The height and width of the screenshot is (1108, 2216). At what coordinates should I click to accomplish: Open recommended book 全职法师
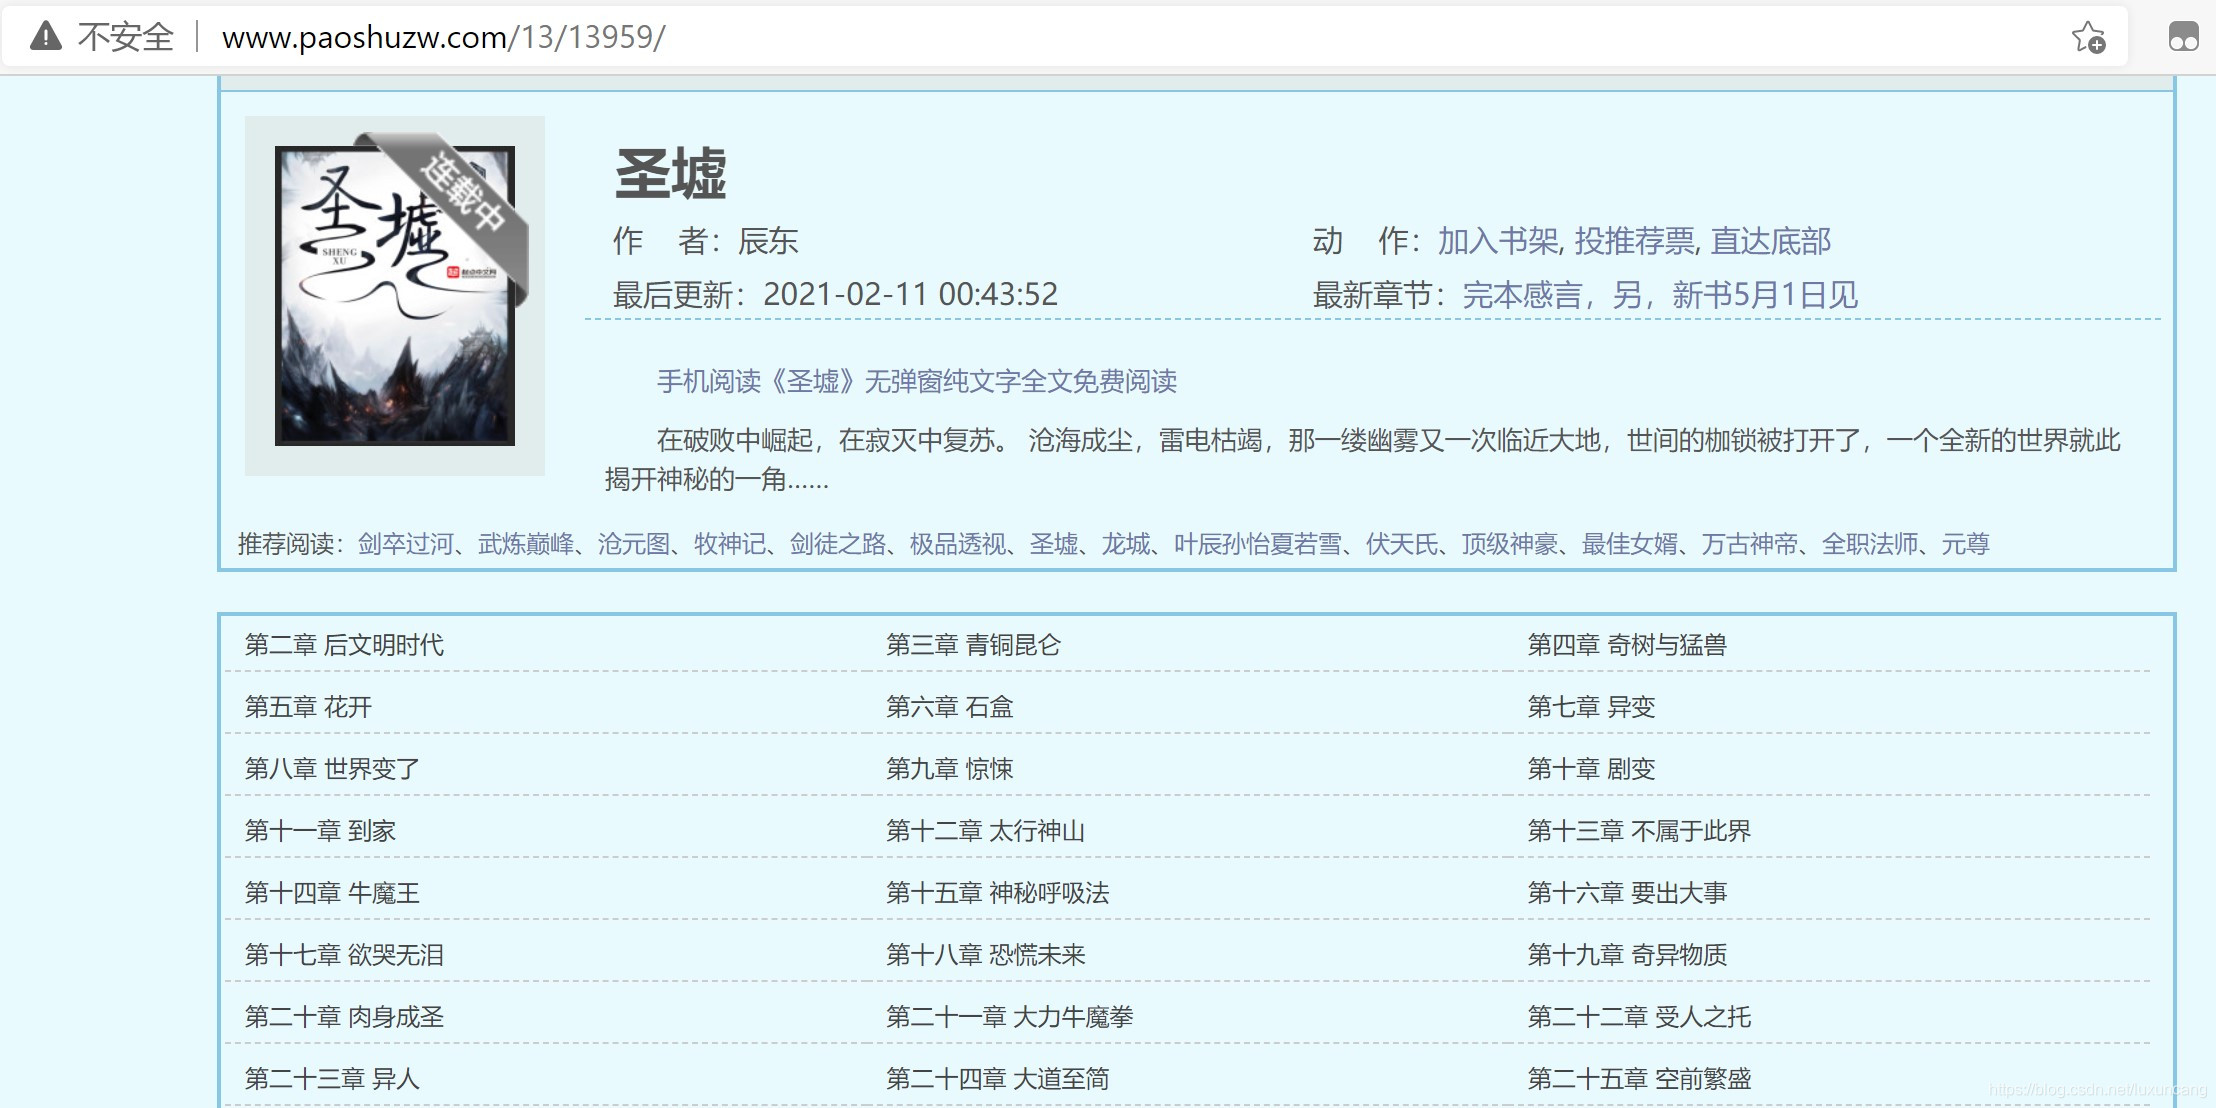pos(1870,544)
